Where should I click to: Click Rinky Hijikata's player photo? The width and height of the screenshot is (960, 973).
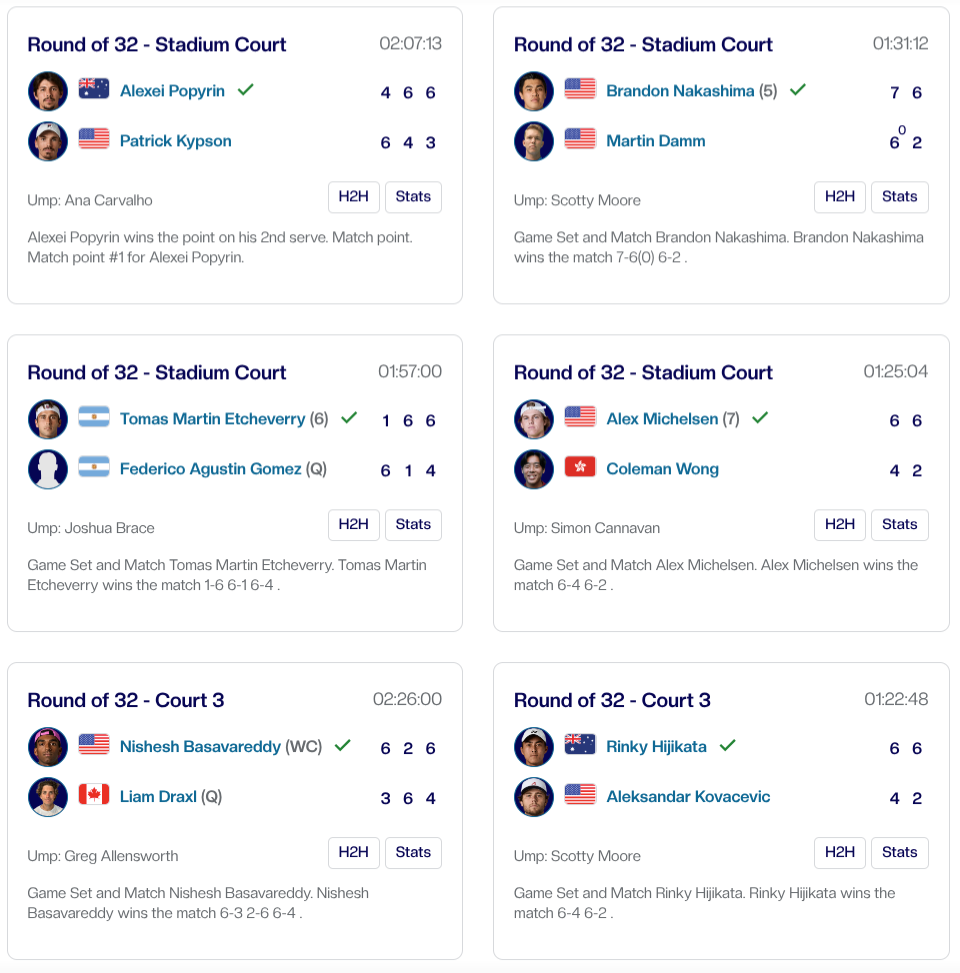(534, 747)
